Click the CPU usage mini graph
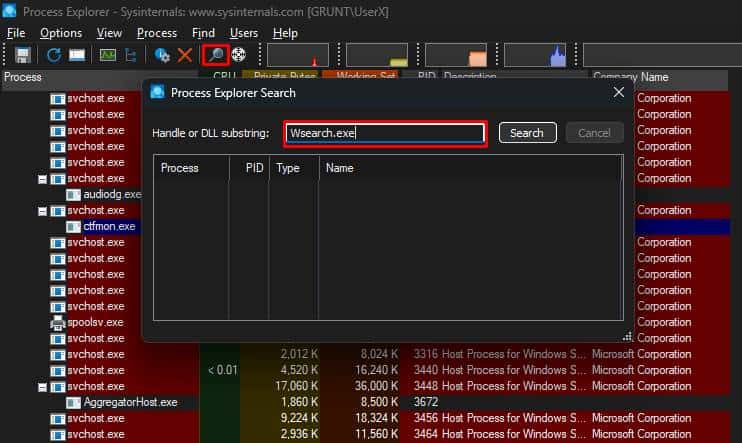The height and width of the screenshot is (443, 742). (x=298, y=55)
